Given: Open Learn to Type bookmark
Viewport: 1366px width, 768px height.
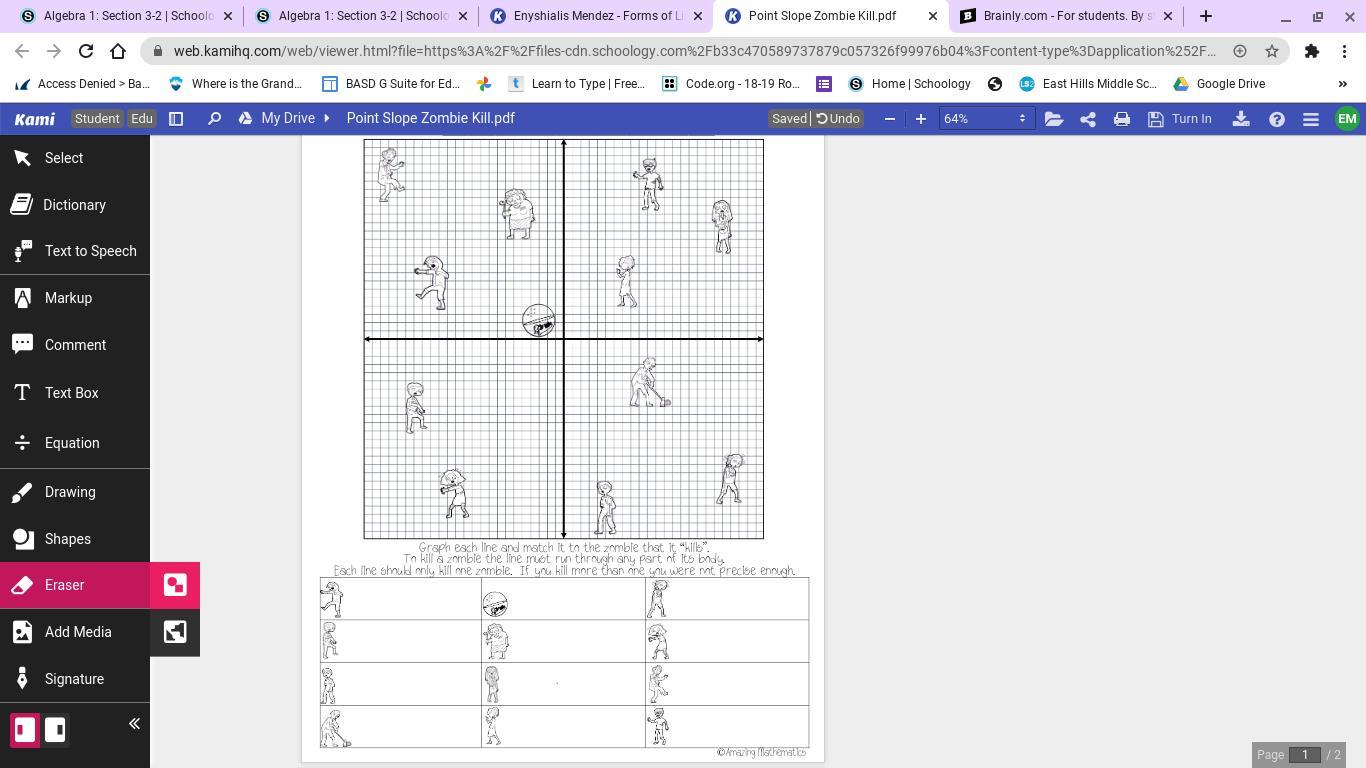Looking at the screenshot, I should 577,84.
